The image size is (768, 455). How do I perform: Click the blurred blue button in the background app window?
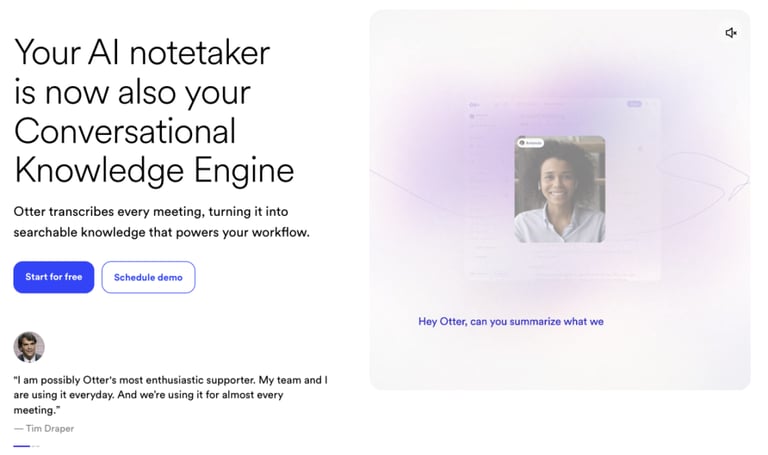[x=634, y=104]
